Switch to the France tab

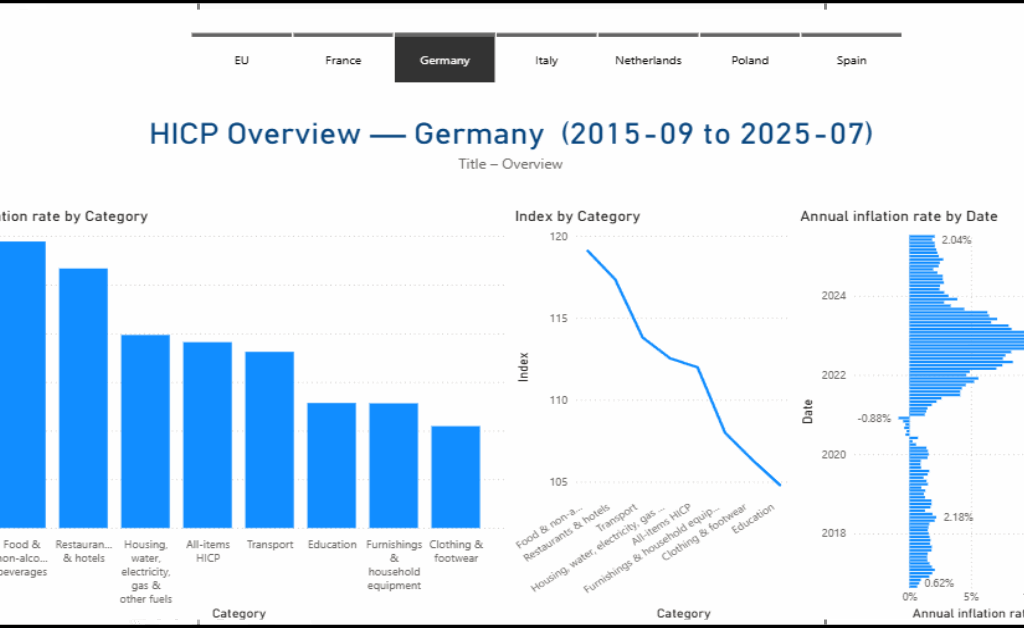pyautogui.click(x=342, y=60)
